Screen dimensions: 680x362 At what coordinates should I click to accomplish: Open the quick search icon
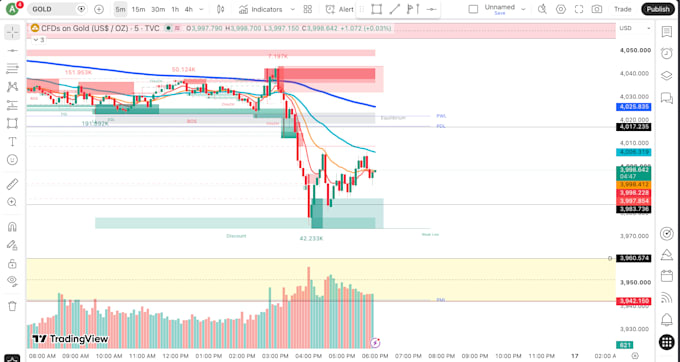pos(542,9)
